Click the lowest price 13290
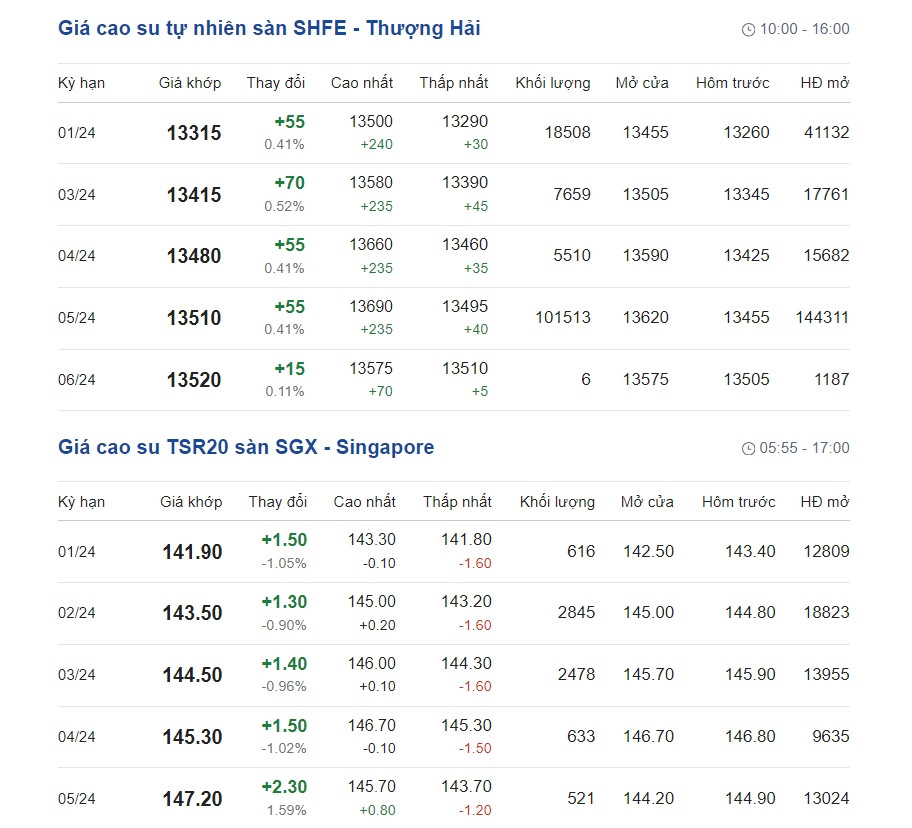Viewport: 912px width, 828px height. [x=465, y=122]
